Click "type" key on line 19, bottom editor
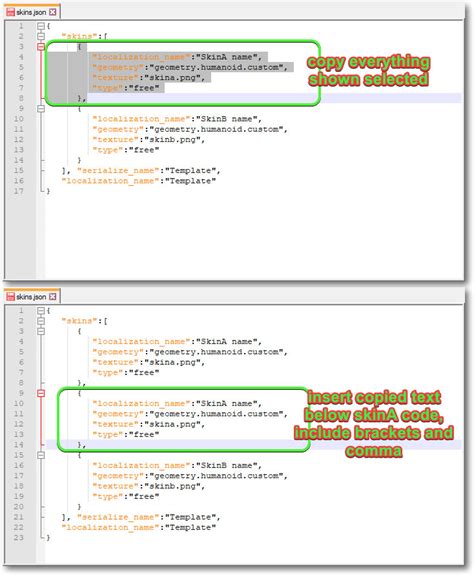 108,497
